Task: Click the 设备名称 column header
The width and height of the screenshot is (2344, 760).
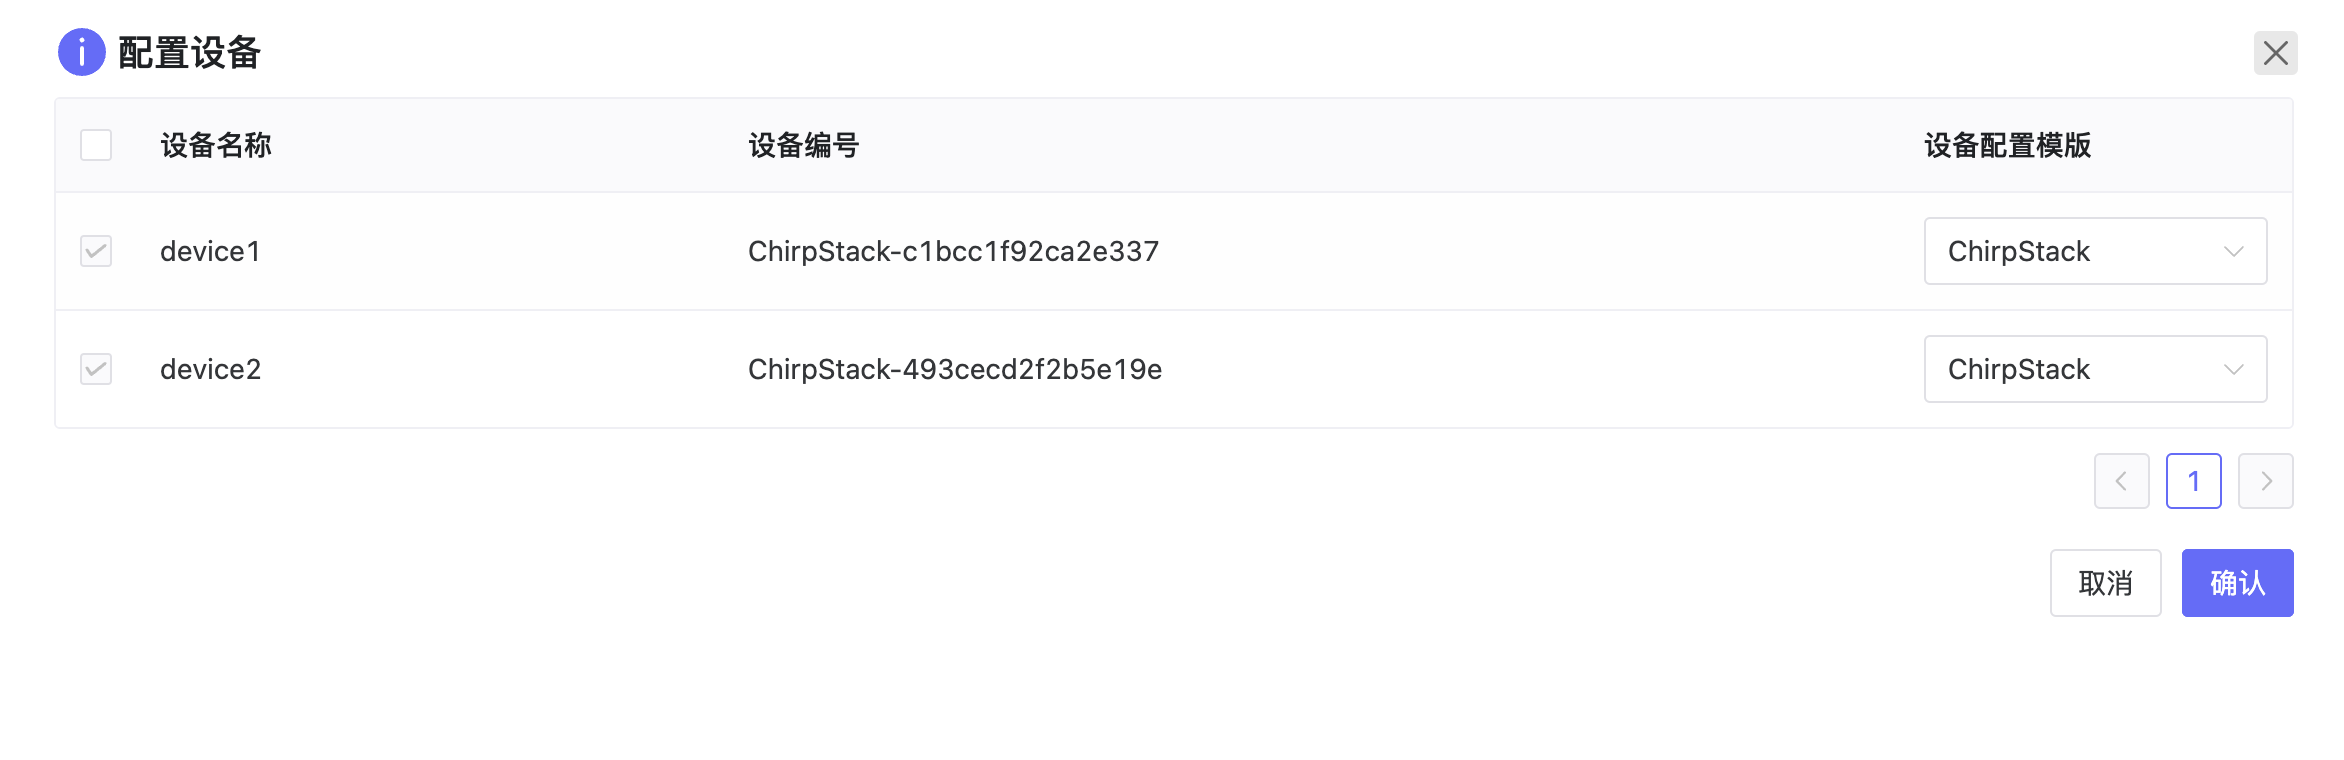Action: (x=216, y=145)
